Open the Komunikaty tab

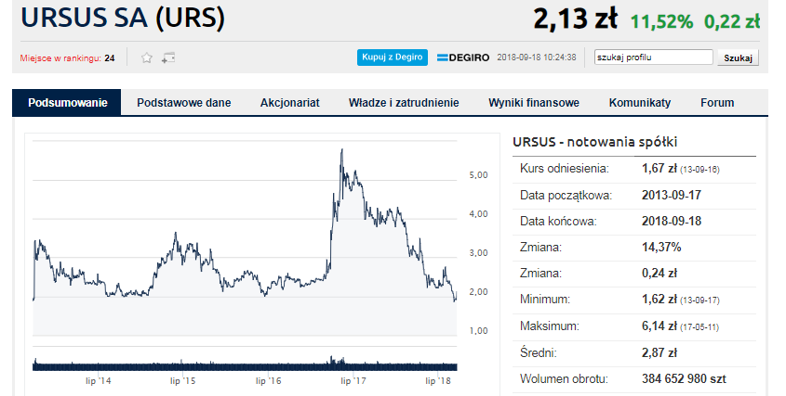[x=640, y=103]
